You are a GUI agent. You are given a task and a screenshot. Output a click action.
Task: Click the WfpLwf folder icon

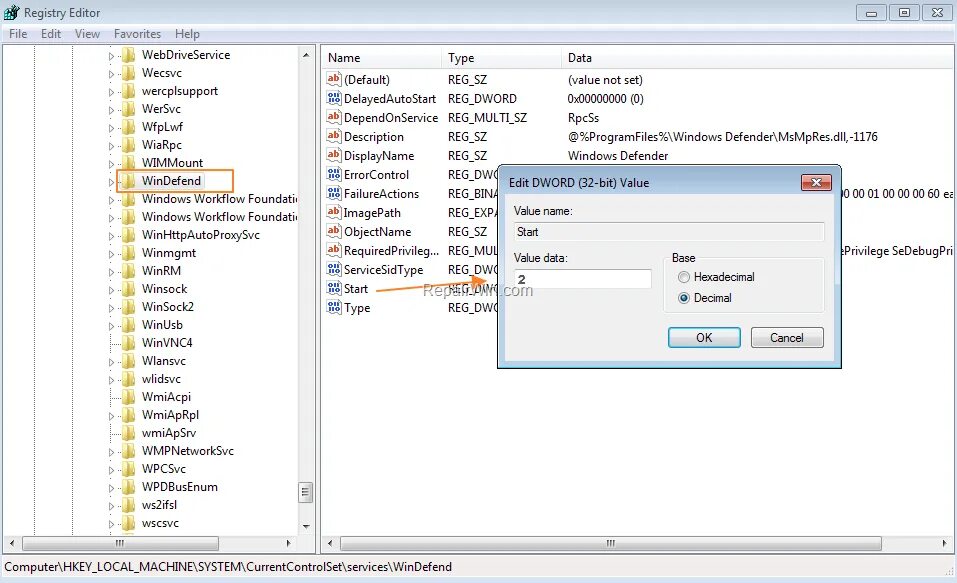[x=128, y=127]
